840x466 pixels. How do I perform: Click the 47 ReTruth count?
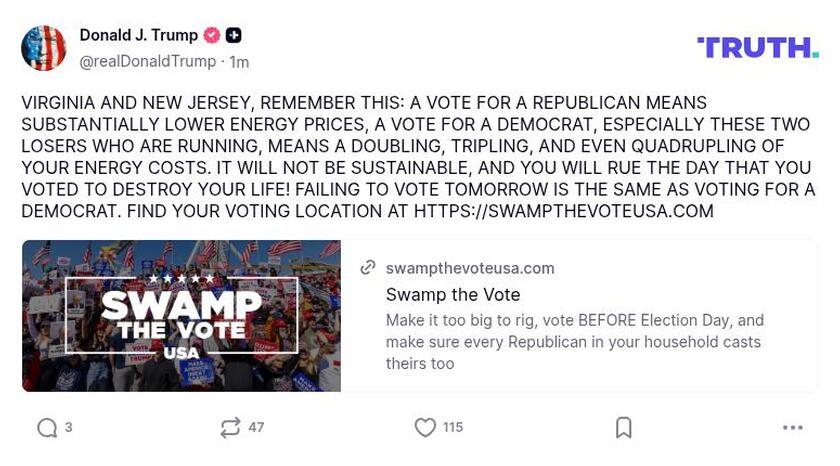[x=256, y=428]
